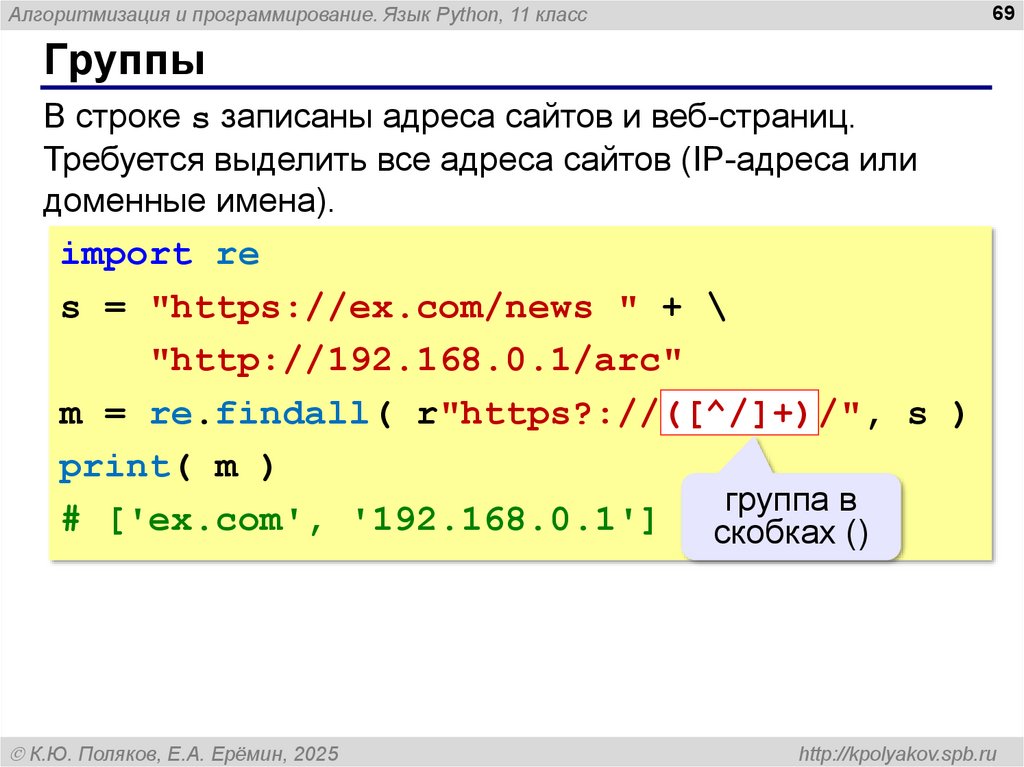Click the monospace variable s in the description
Image resolution: width=1024 pixels, height=767 pixels.
200,119
